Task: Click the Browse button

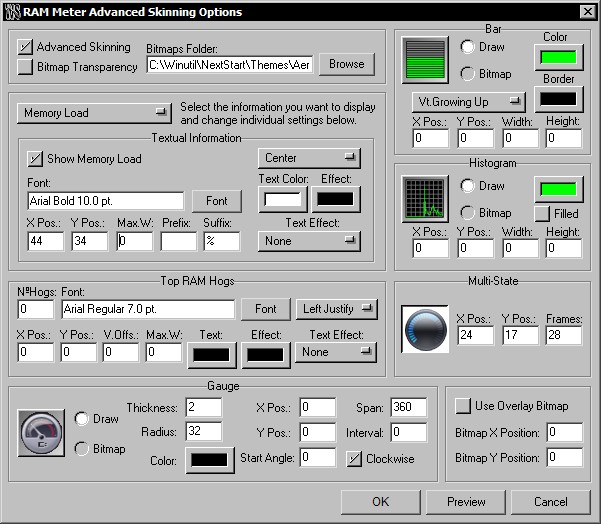Action: click(347, 64)
